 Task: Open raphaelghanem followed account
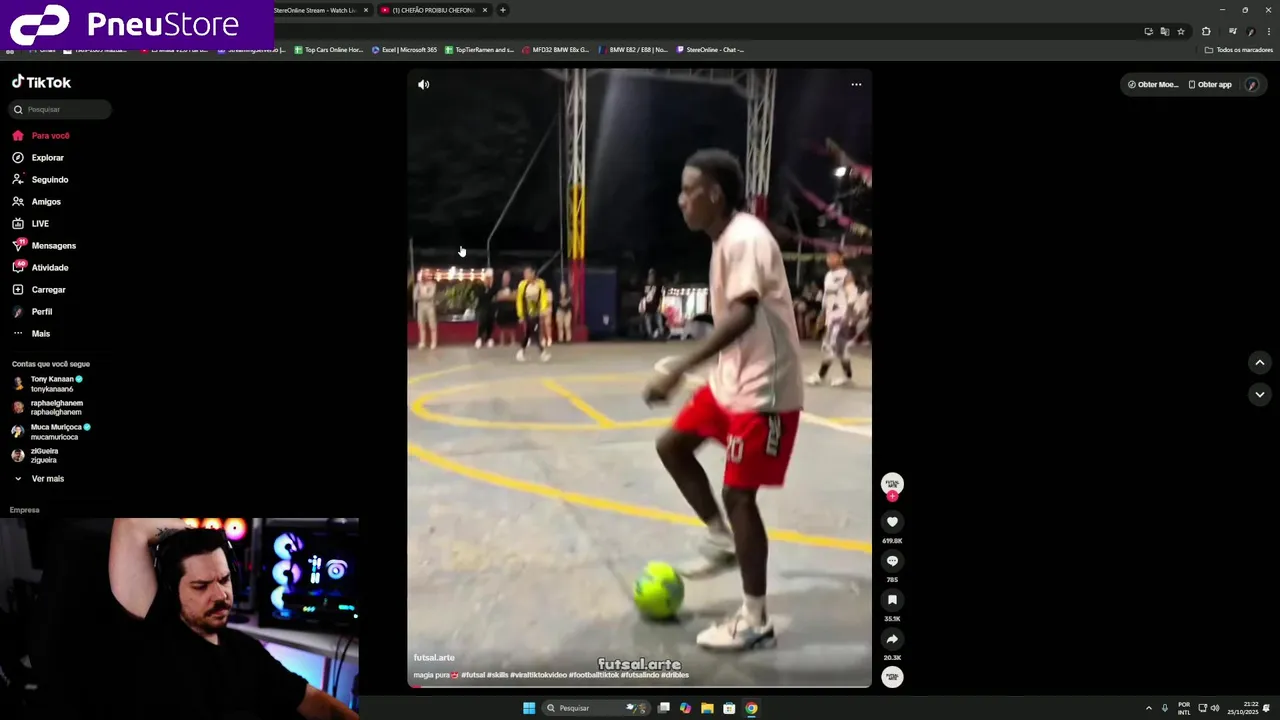pyautogui.click(x=48, y=407)
